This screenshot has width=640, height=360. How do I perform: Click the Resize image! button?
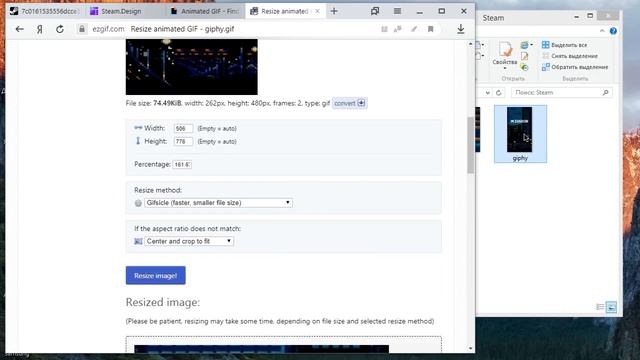pos(156,276)
